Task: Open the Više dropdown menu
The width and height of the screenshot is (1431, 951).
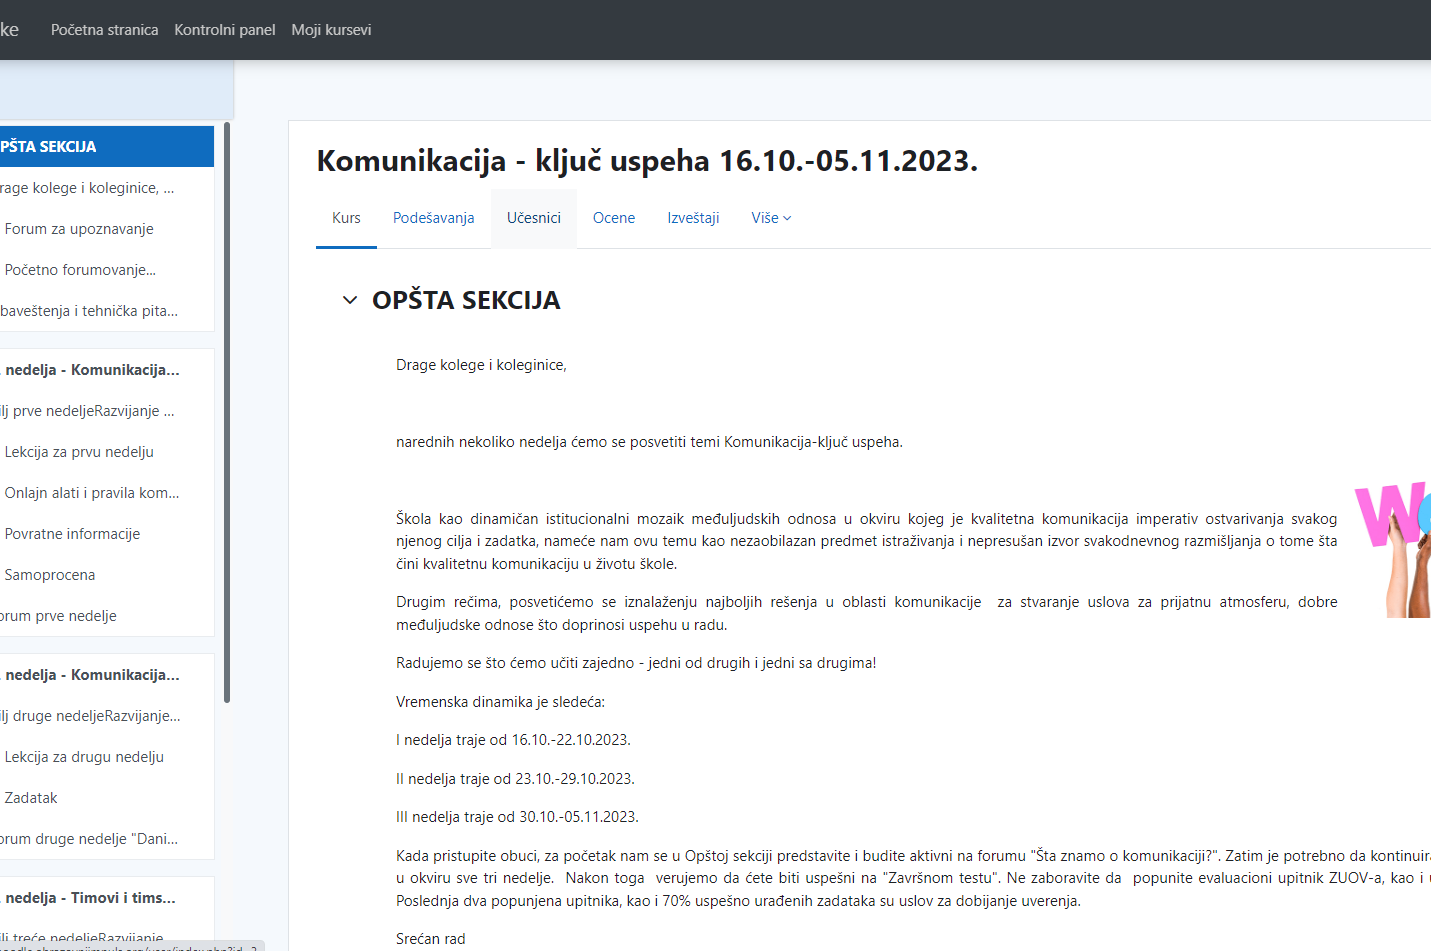Action: [771, 218]
